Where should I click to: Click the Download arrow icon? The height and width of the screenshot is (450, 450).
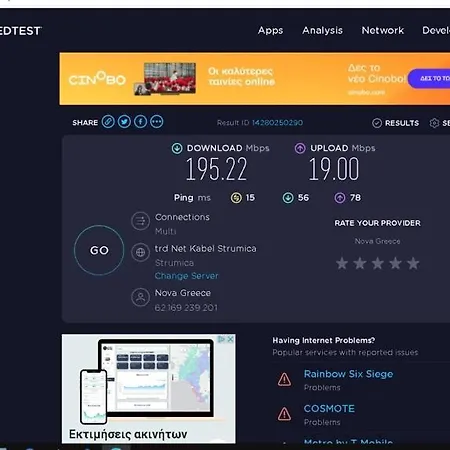point(177,148)
